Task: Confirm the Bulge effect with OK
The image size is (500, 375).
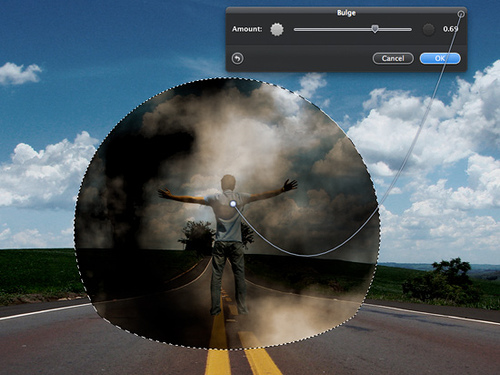Action: [x=440, y=58]
